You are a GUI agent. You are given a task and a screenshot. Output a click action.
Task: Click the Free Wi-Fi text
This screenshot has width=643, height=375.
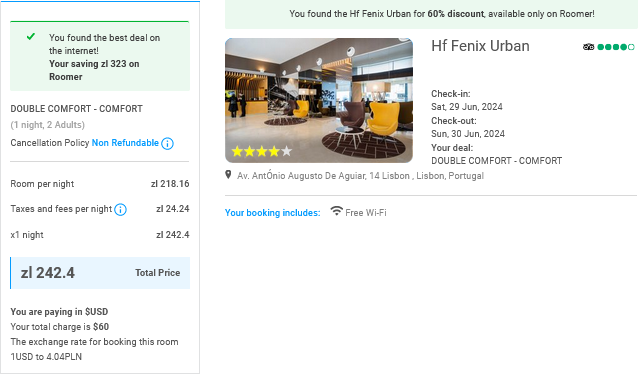click(x=366, y=213)
